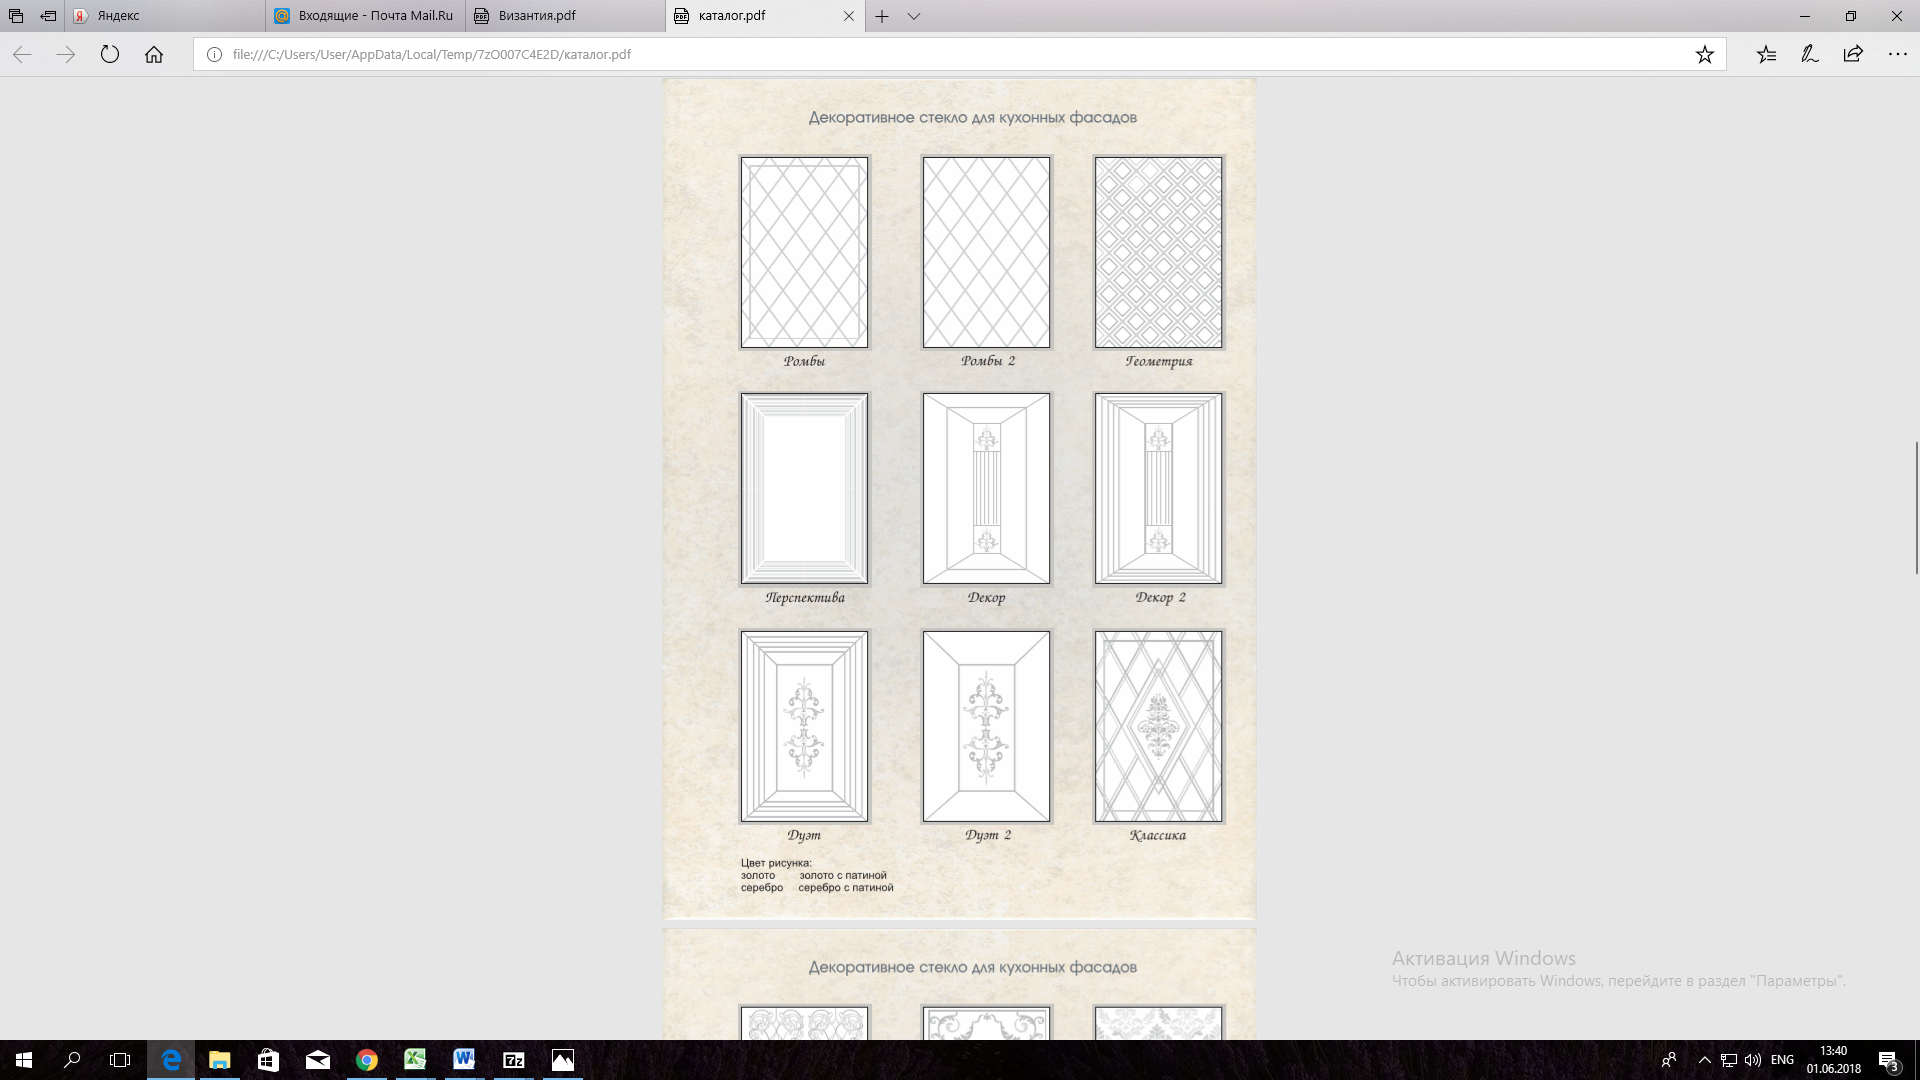Open Google Chrome from taskbar
This screenshot has width=1920, height=1080.
click(367, 1060)
